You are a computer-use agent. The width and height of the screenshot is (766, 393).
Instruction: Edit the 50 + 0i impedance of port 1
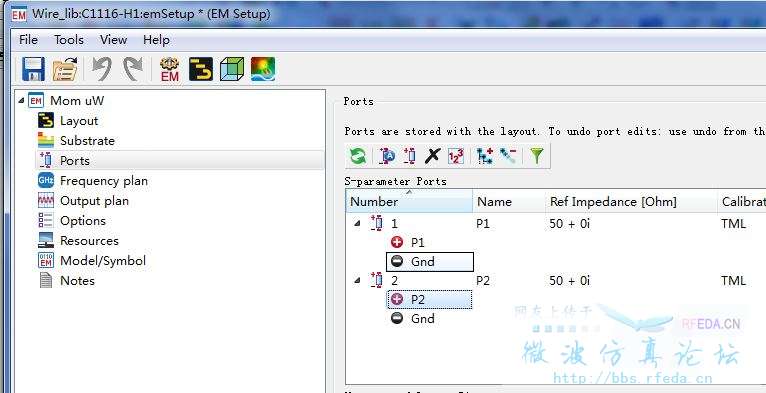pyautogui.click(x=570, y=224)
